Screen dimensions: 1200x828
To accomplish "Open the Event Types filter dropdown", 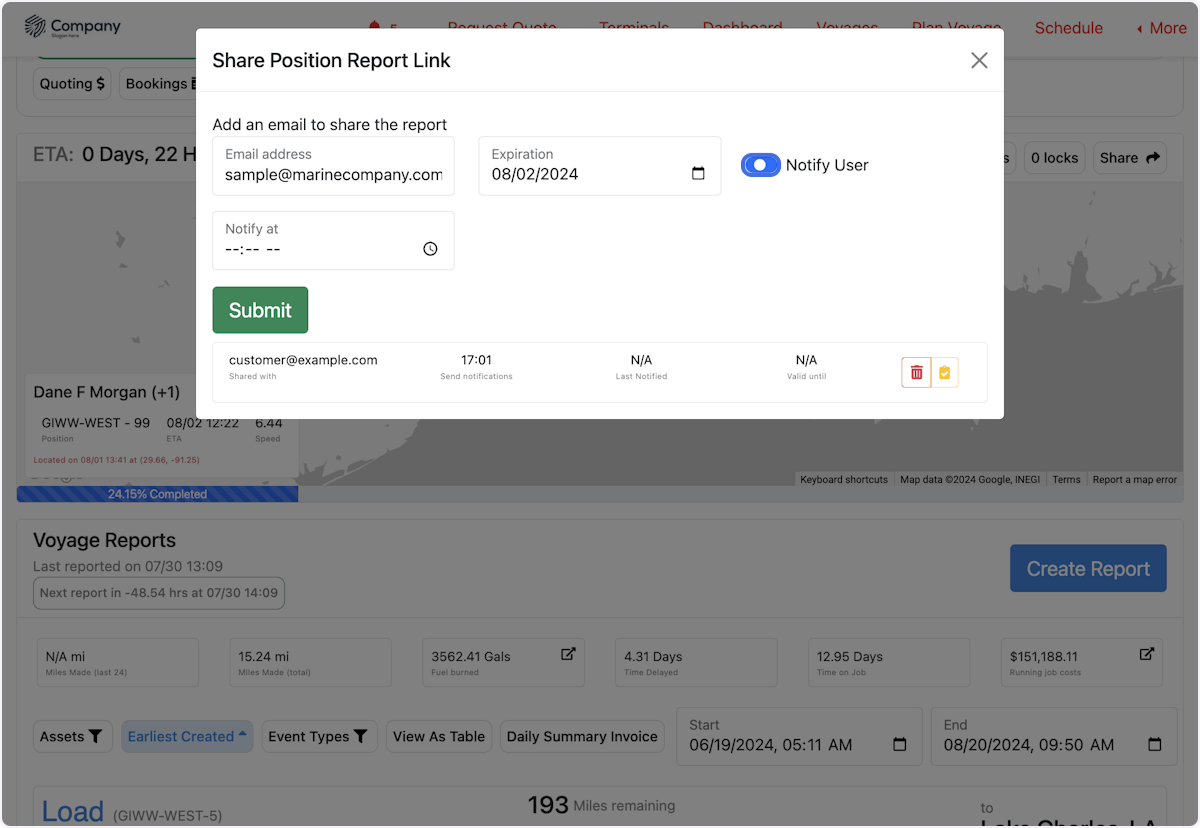I will (319, 736).
